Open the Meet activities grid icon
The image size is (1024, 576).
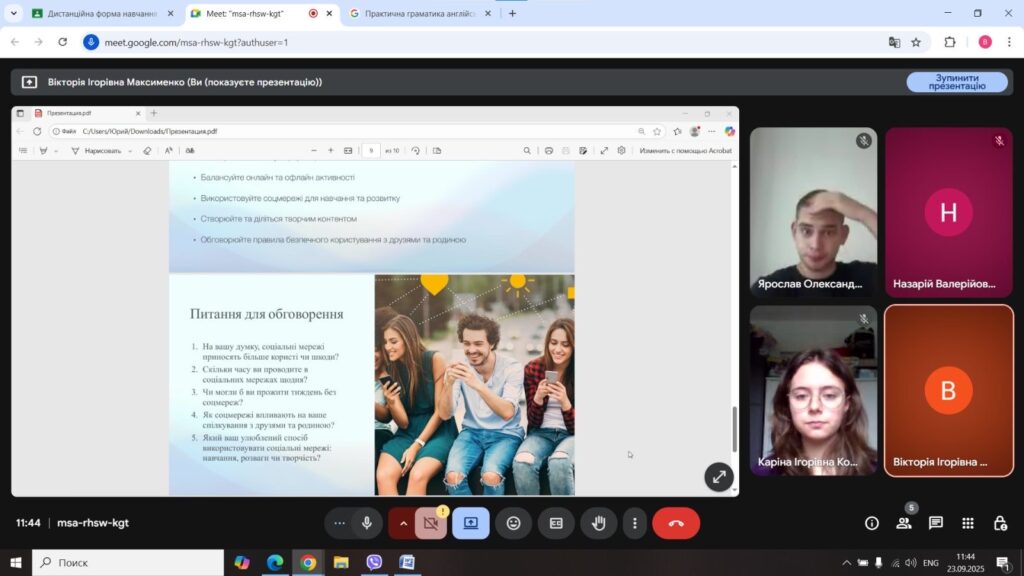[968, 523]
